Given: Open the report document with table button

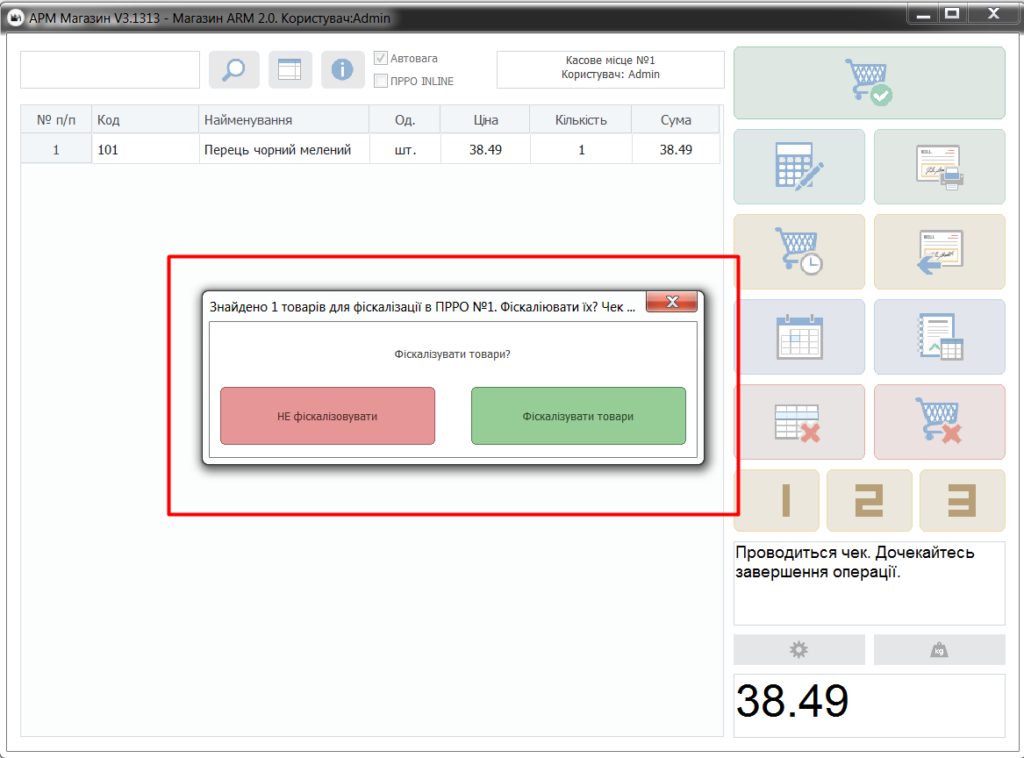Looking at the screenshot, I should (940, 337).
